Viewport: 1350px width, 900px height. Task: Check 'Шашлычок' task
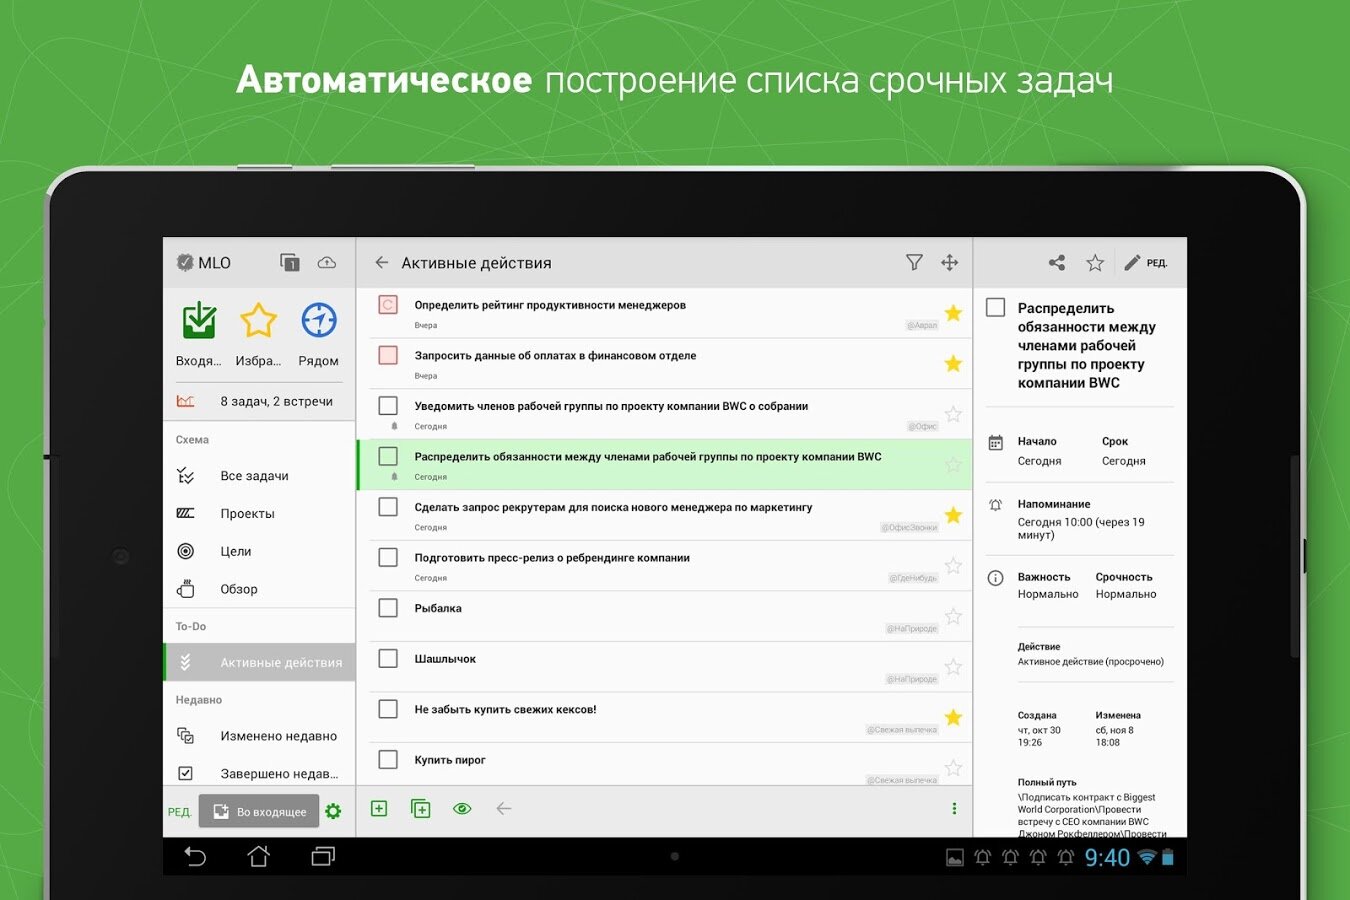click(388, 658)
